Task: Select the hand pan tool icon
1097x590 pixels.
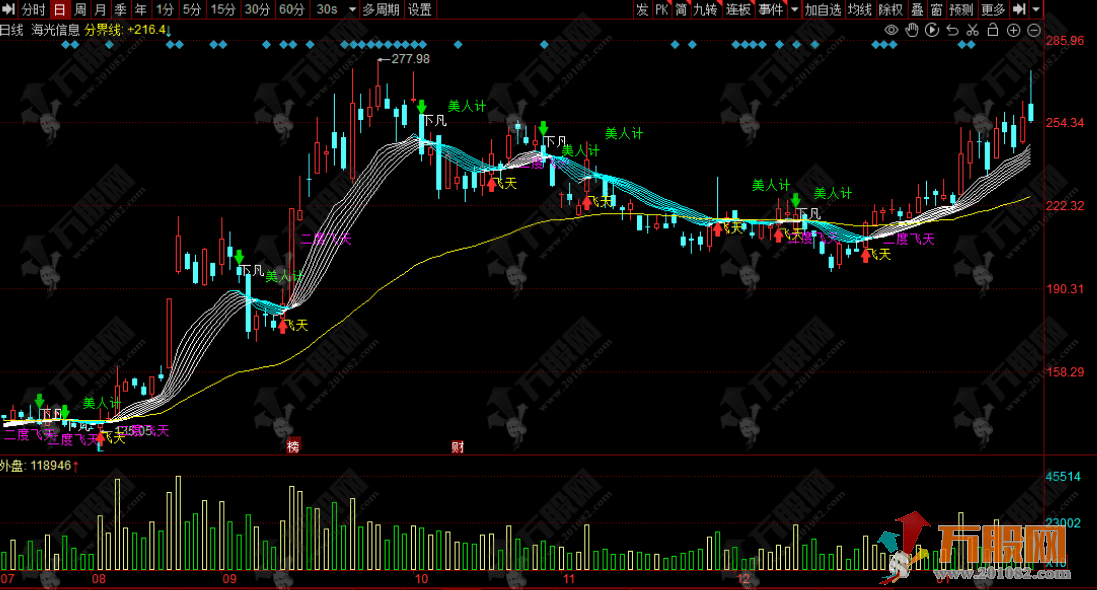Action: point(911,30)
